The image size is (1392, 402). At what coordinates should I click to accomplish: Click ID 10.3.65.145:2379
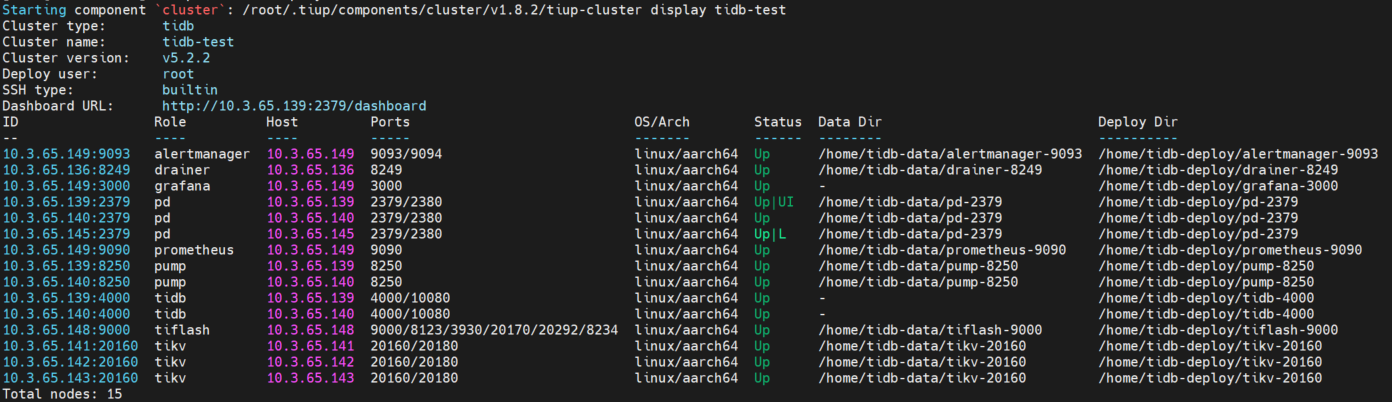(66, 234)
